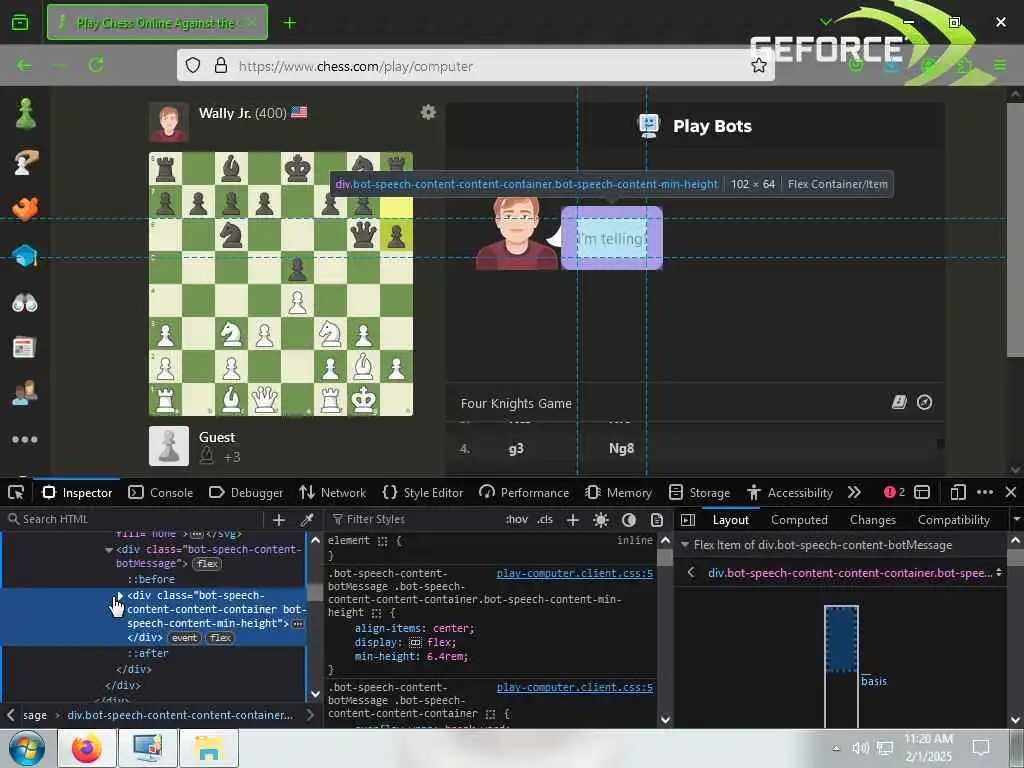Select breadcrumb div.bot-speech-content-content-container
This screenshot has width=1024, height=768.
(180, 715)
